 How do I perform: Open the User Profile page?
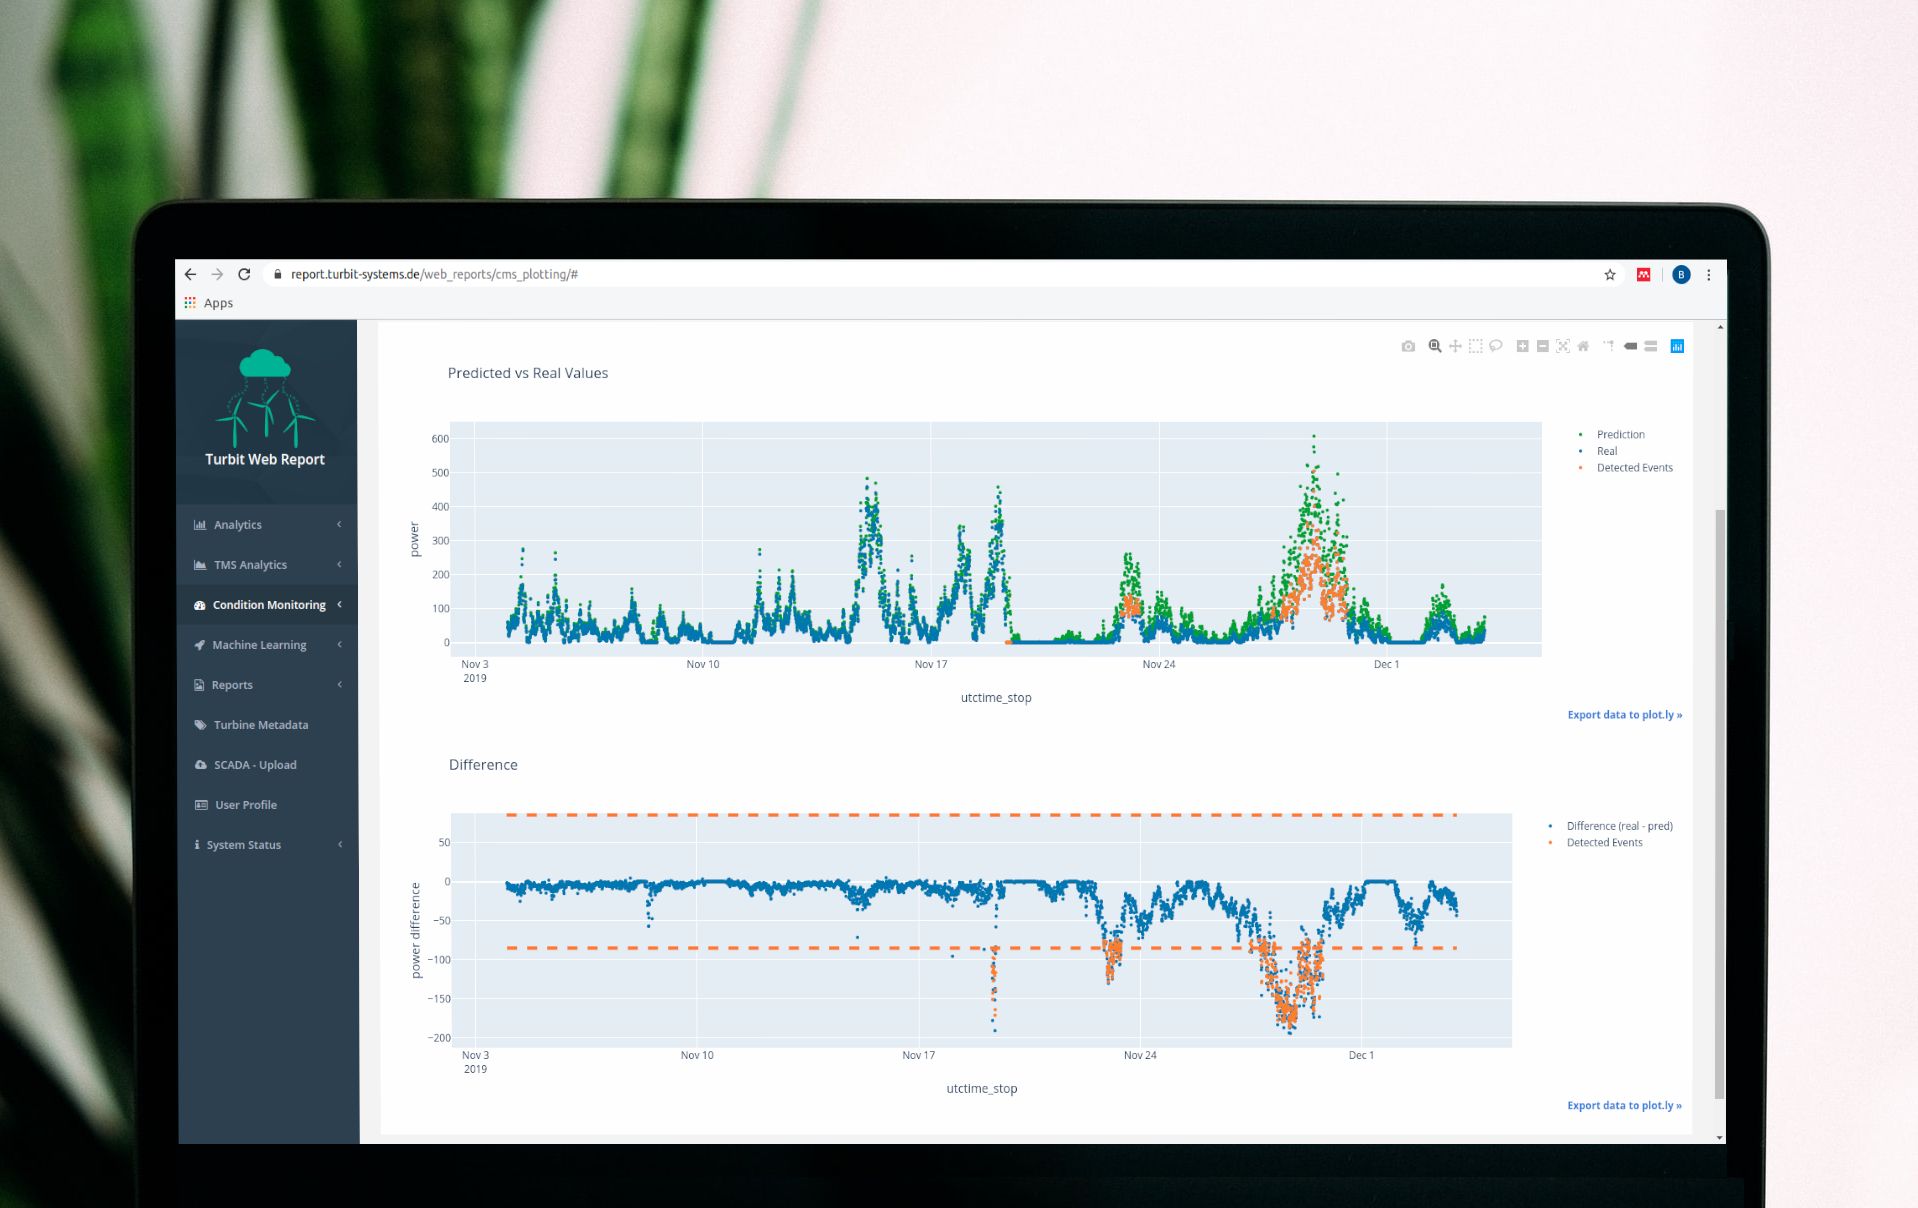pyautogui.click(x=244, y=804)
